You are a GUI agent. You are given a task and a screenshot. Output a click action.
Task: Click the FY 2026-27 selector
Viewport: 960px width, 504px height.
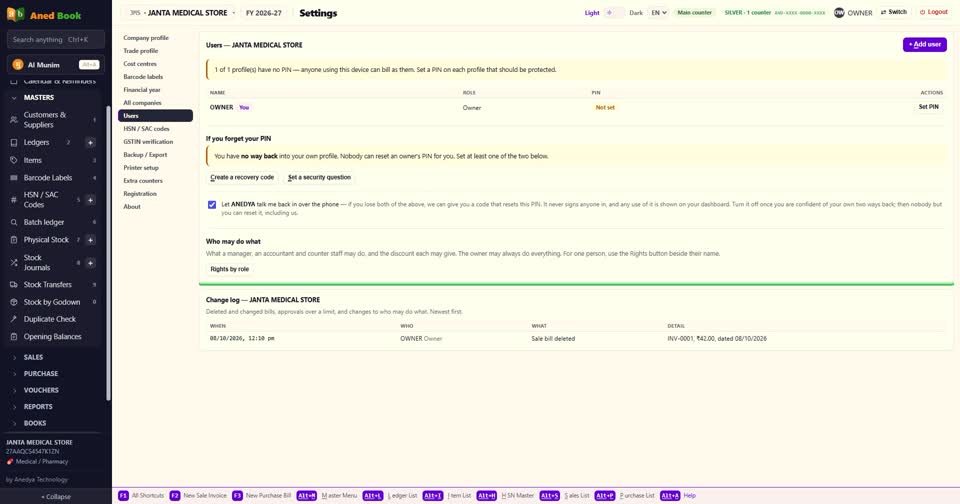pos(264,12)
